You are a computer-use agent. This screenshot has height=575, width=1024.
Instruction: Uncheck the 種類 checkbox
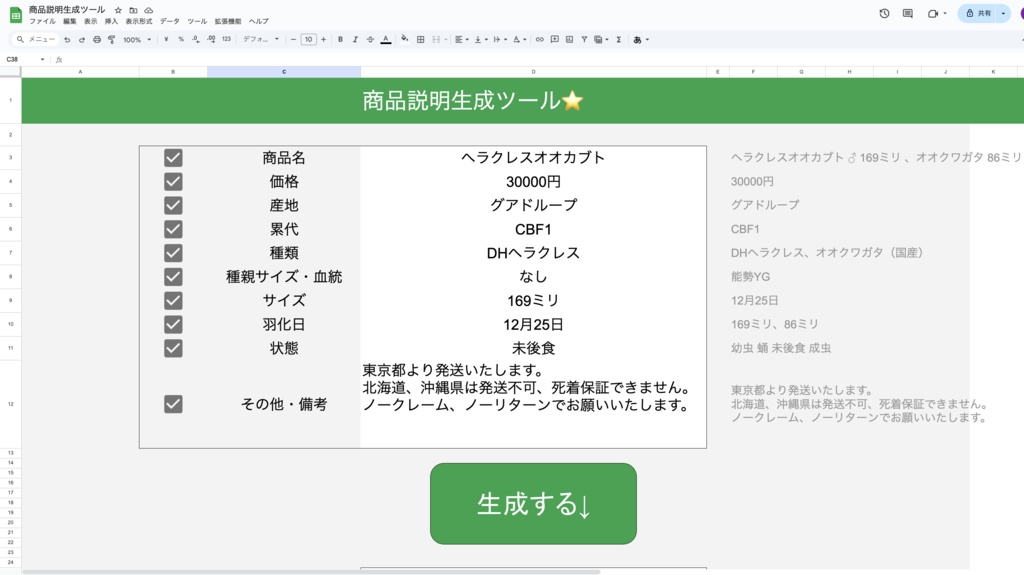173,253
